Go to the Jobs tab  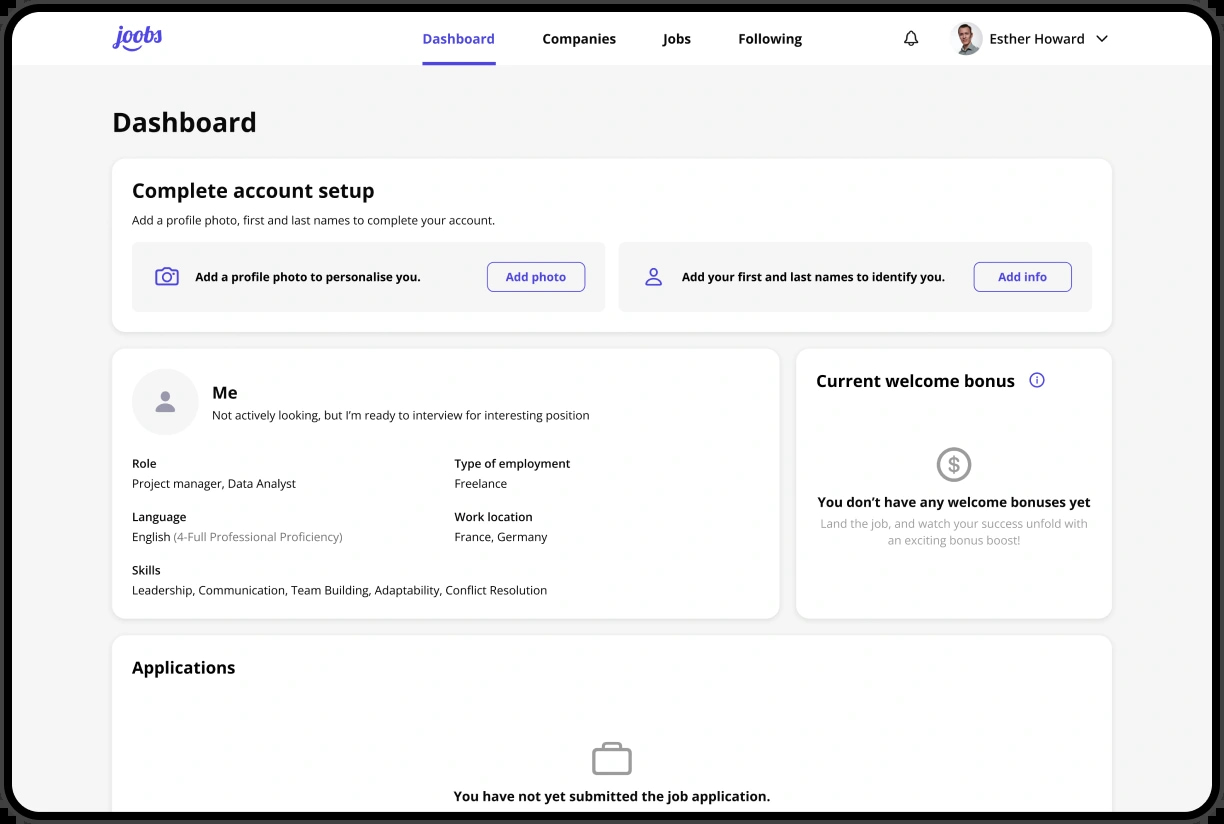coord(677,39)
